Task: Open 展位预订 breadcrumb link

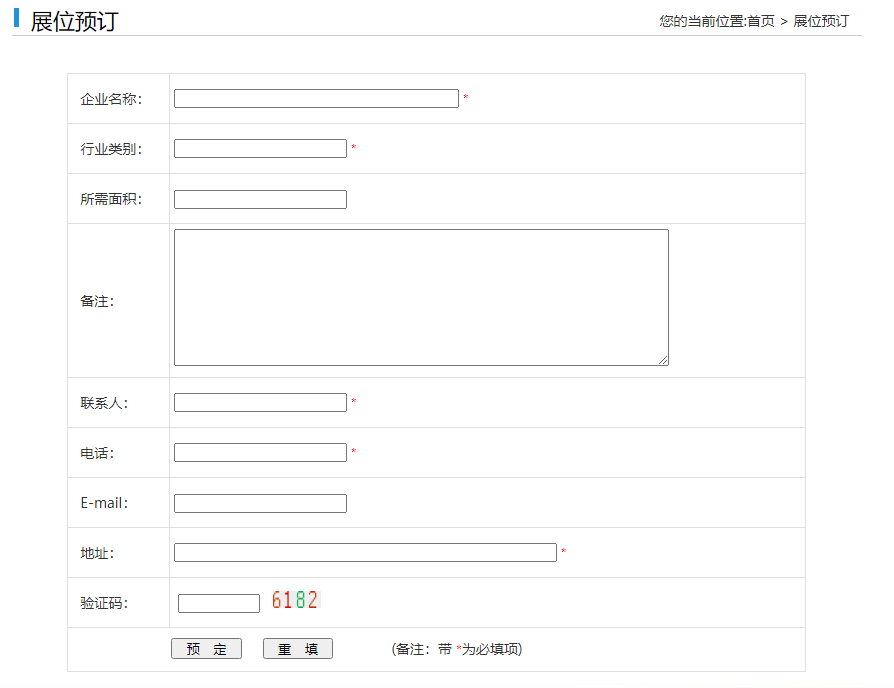Action: (821, 22)
